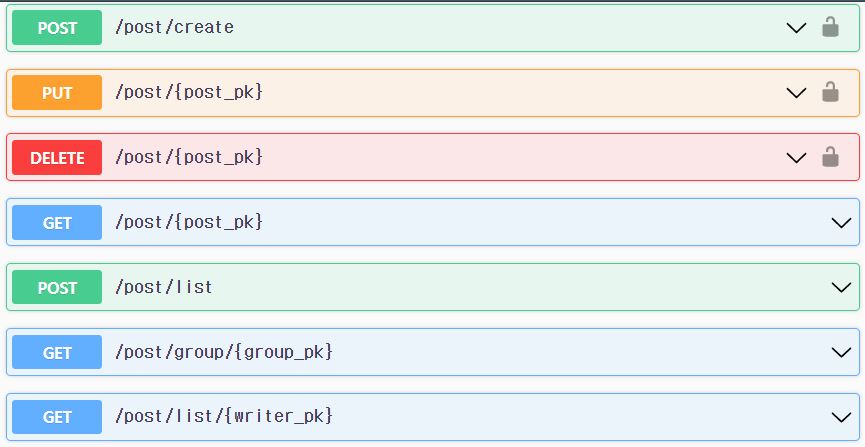Click the path text in the DELETE row
Viewport: 865px width, 447px height.
point(189,157)
